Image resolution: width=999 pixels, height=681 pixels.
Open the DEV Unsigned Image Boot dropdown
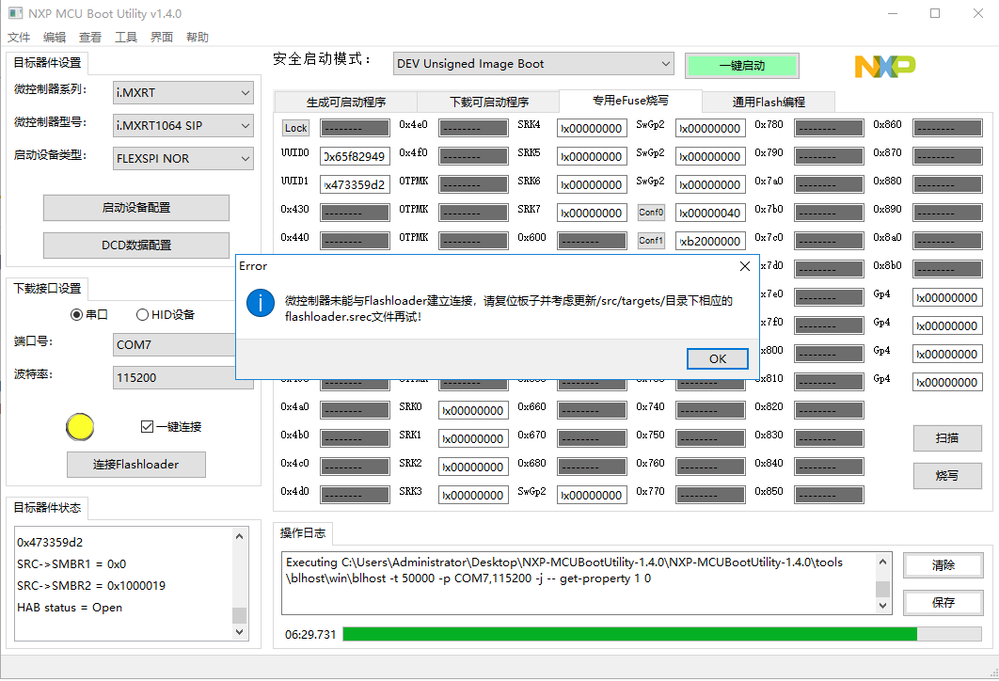533,64
